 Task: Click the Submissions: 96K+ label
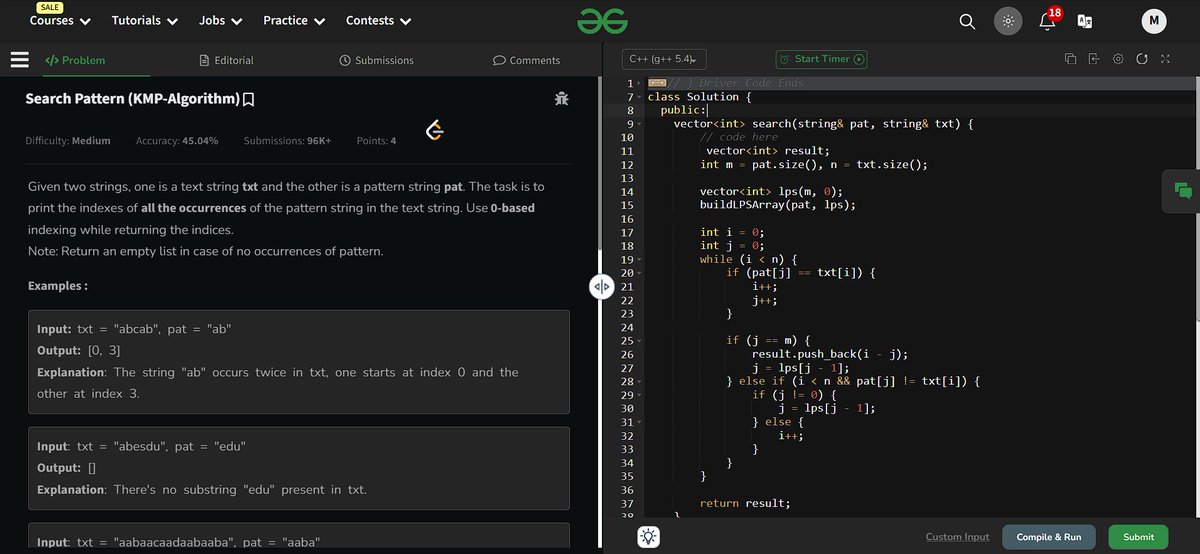point(287,141)
